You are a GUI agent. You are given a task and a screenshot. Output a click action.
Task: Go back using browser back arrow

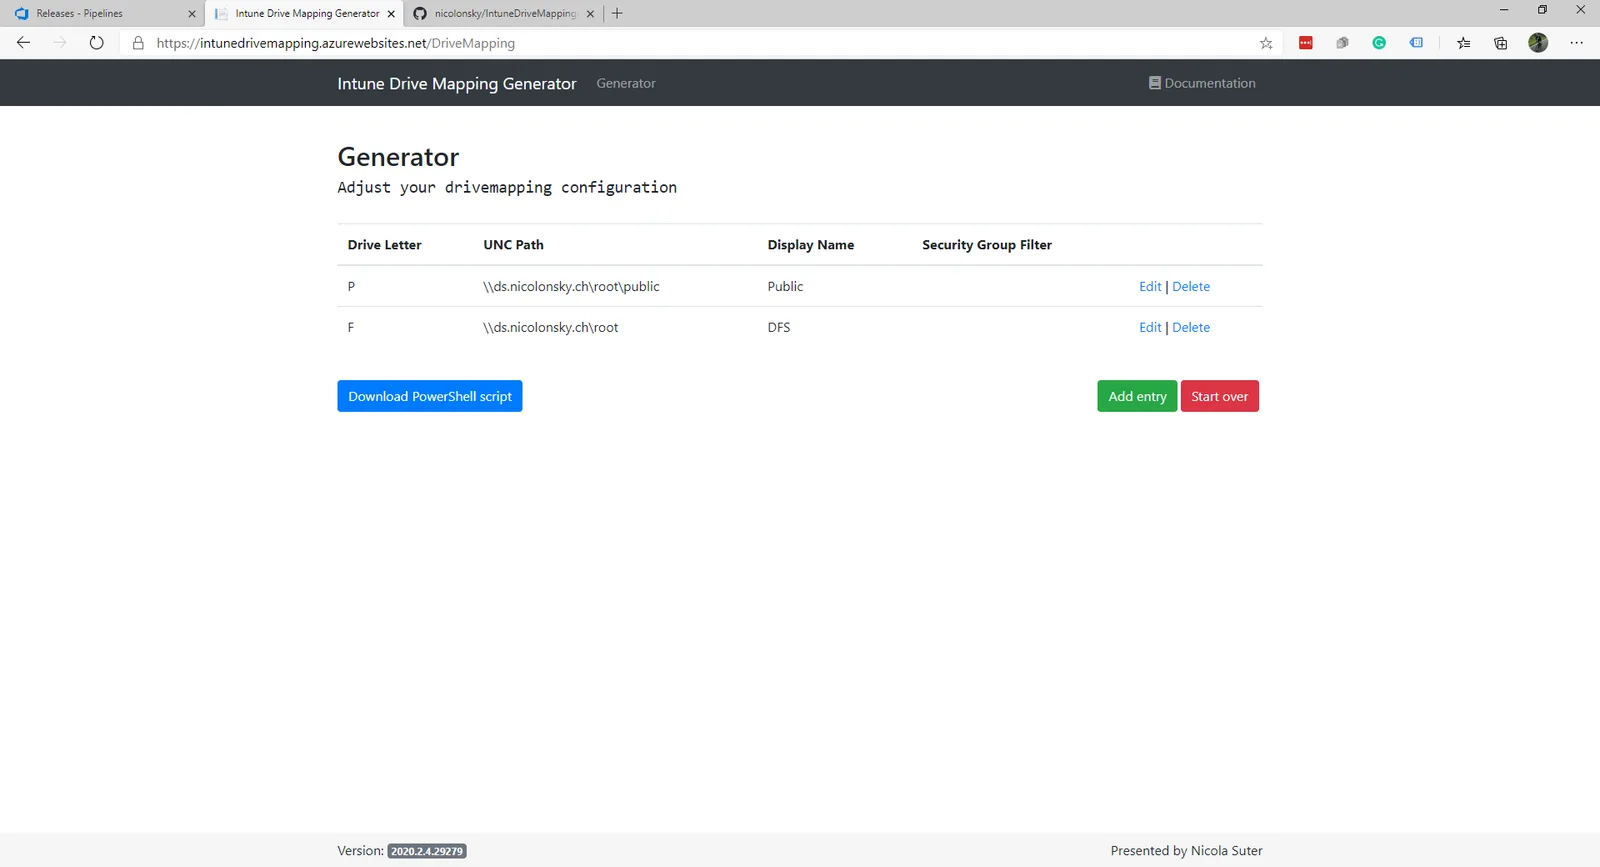[x=23, y=43]
